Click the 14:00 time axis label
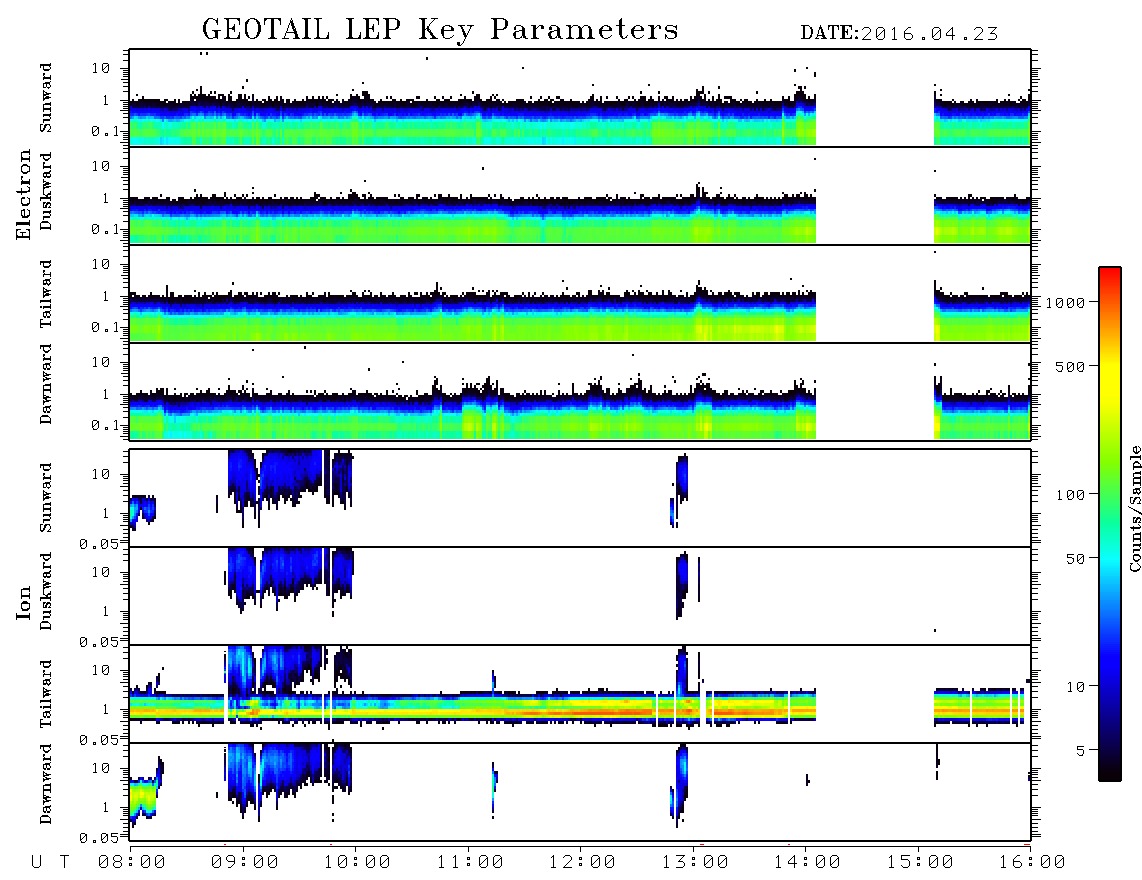Screen dimensions: 1142x880 click(807, 863)
